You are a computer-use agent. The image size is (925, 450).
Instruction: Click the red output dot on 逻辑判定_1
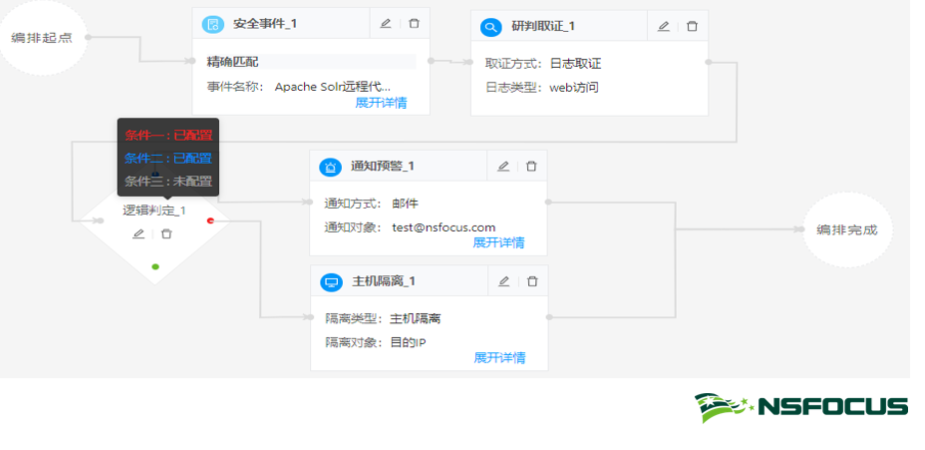point(211,221)
